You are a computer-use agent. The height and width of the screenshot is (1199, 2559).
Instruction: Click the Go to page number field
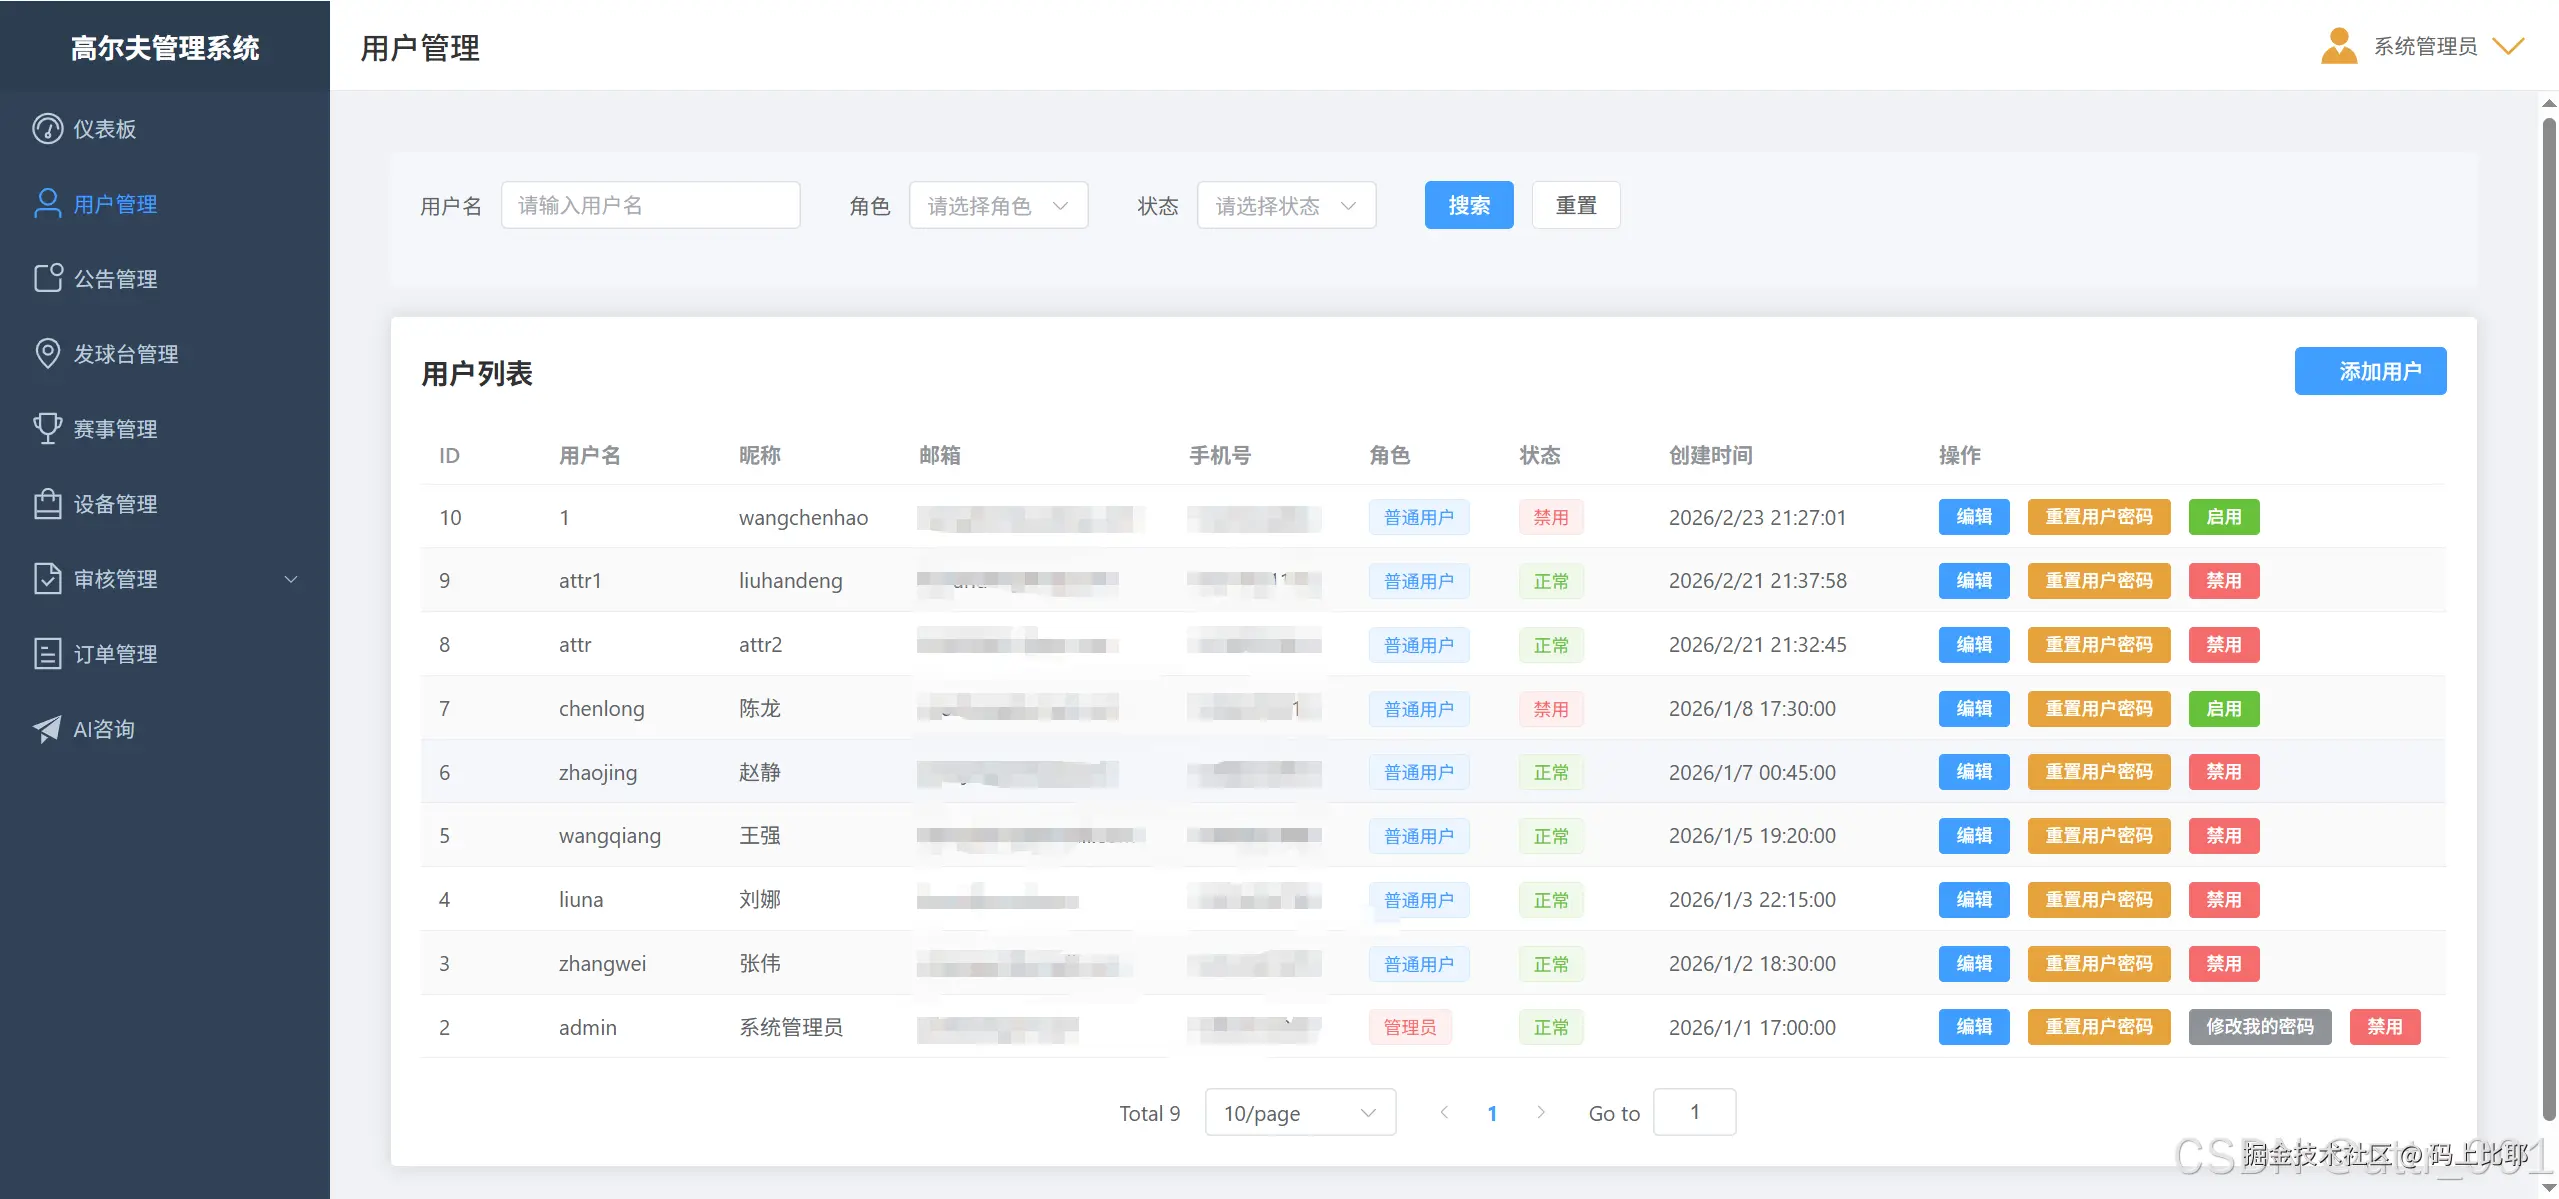pyautogui.click(x=1694, y=1112)
